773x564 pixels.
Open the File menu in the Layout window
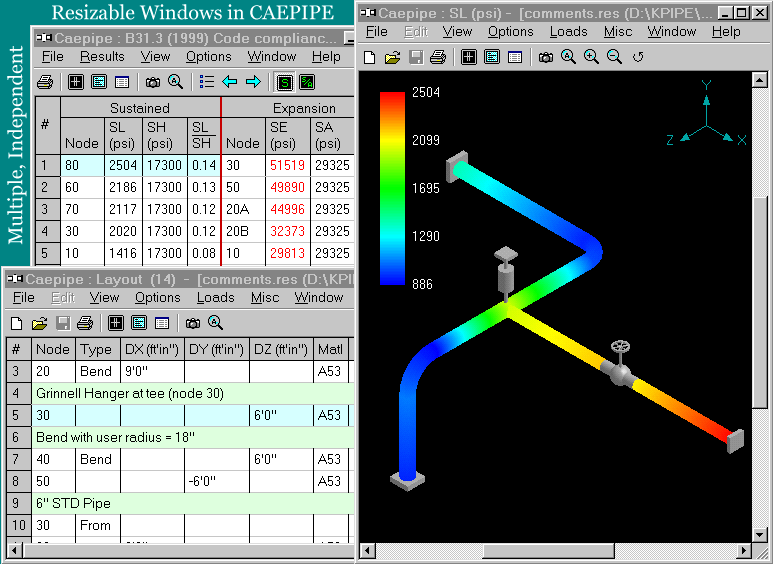click(24, 298)
